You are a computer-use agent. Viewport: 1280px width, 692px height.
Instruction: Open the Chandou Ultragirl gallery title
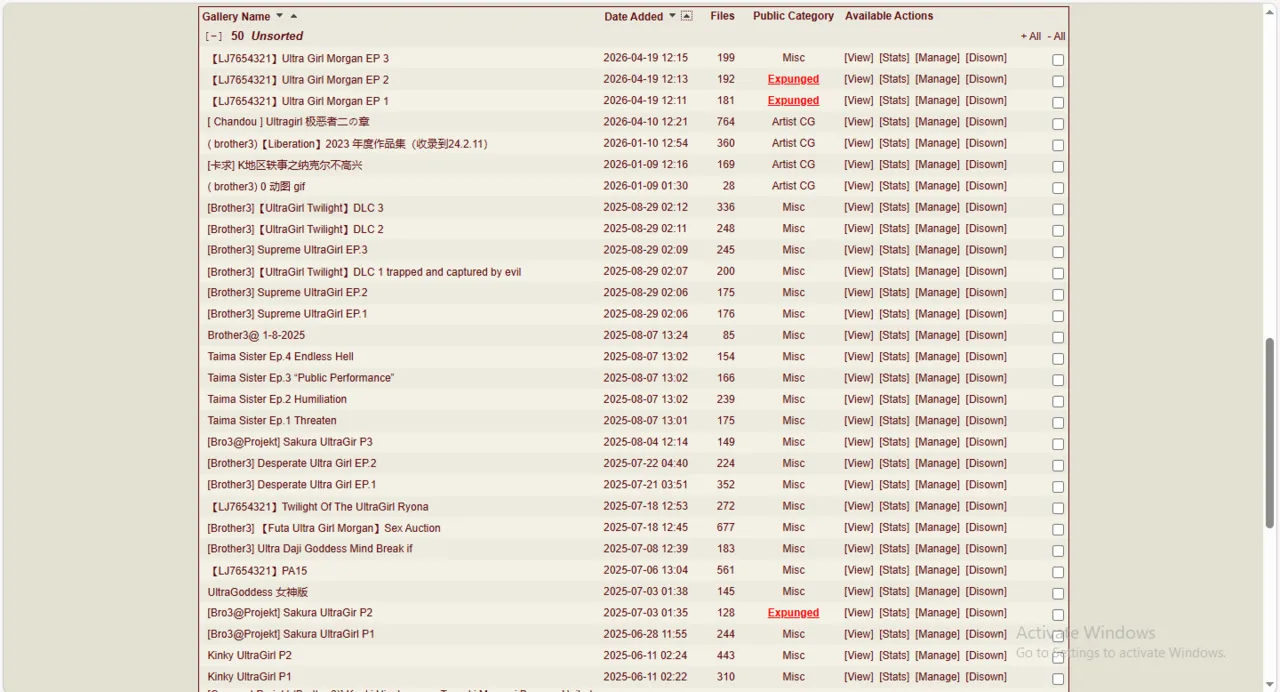click(288, 122)
